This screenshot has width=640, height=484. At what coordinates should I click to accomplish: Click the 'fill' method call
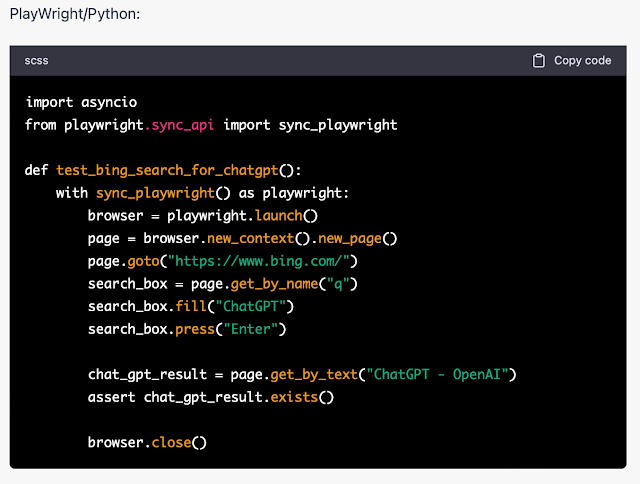click(x=191, y=306)
